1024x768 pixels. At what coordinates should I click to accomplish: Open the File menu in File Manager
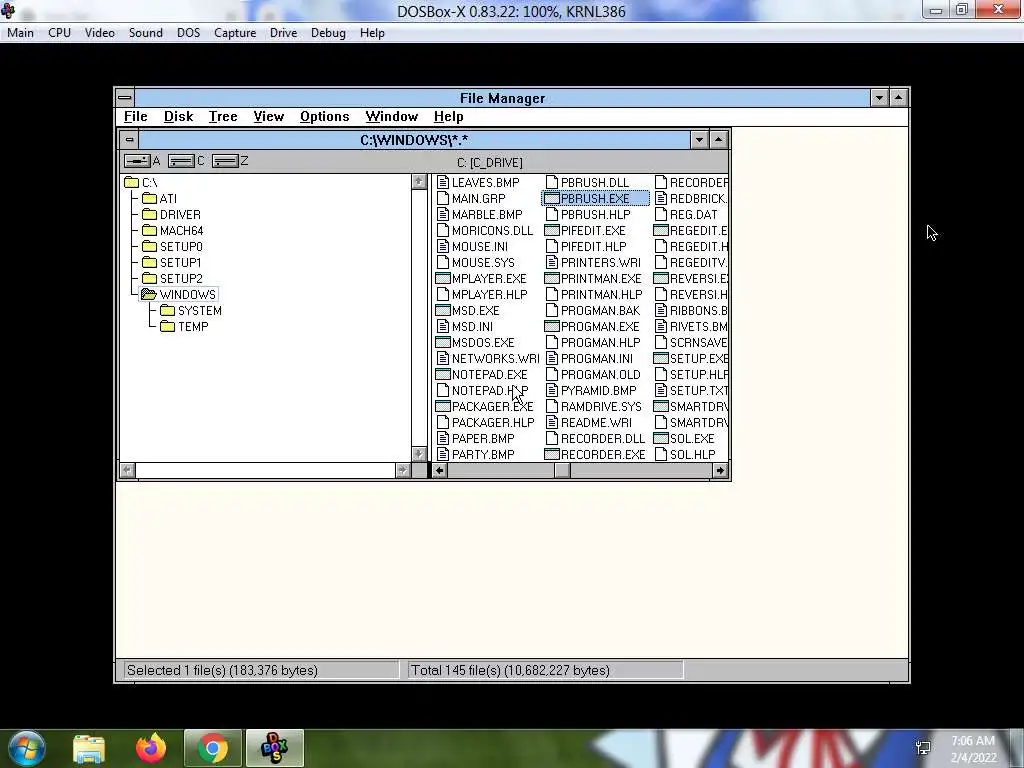click(x=136, y=116)
